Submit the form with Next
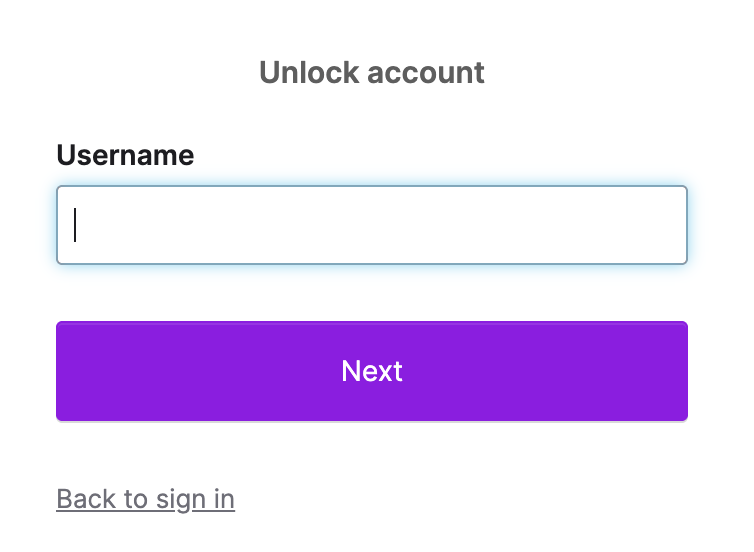The image size is (754, 552). [x=371, y=371]
